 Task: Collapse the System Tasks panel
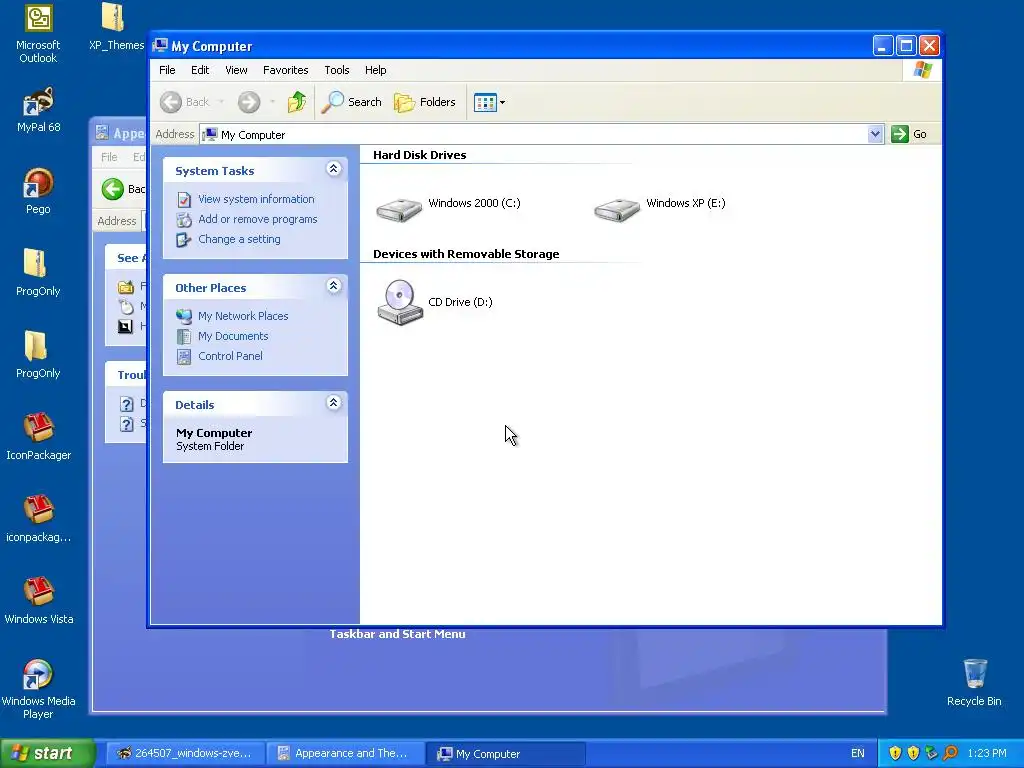point(333,169)
